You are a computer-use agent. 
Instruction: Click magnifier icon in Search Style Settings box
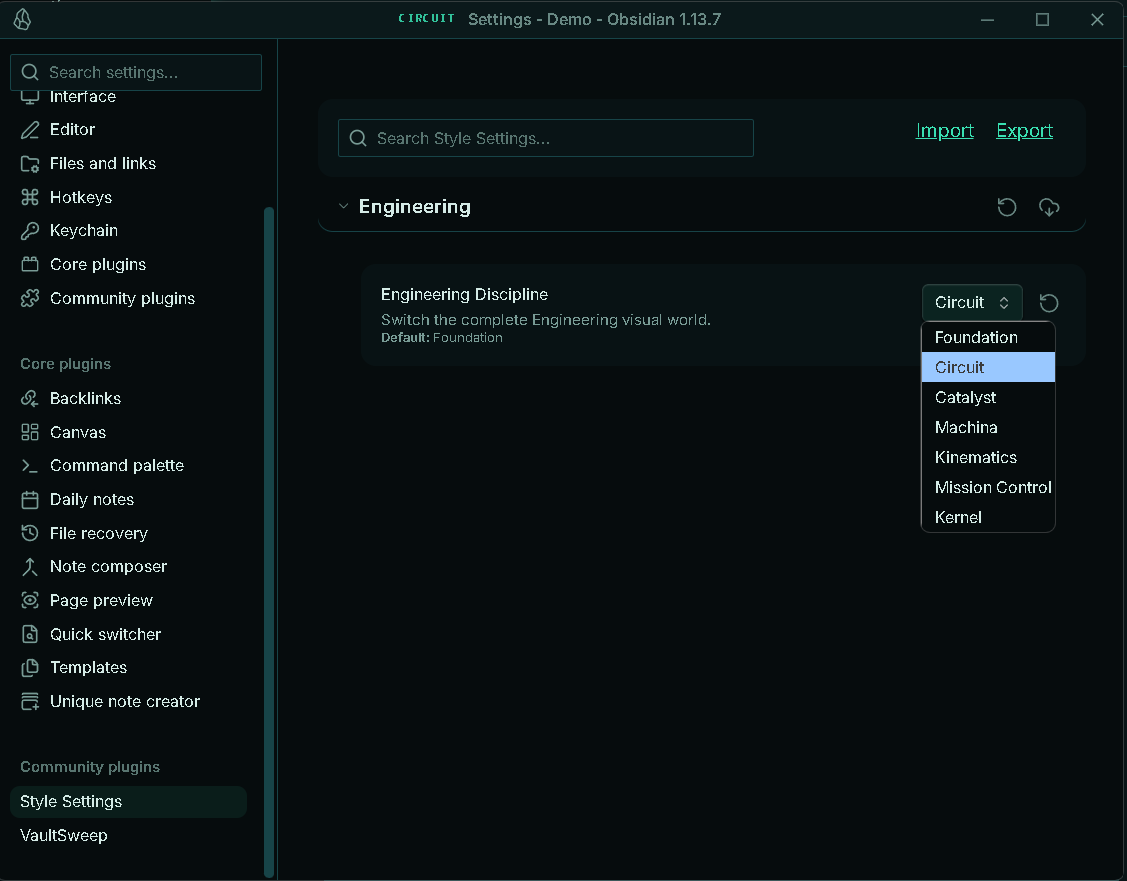(x=358, y=138)
